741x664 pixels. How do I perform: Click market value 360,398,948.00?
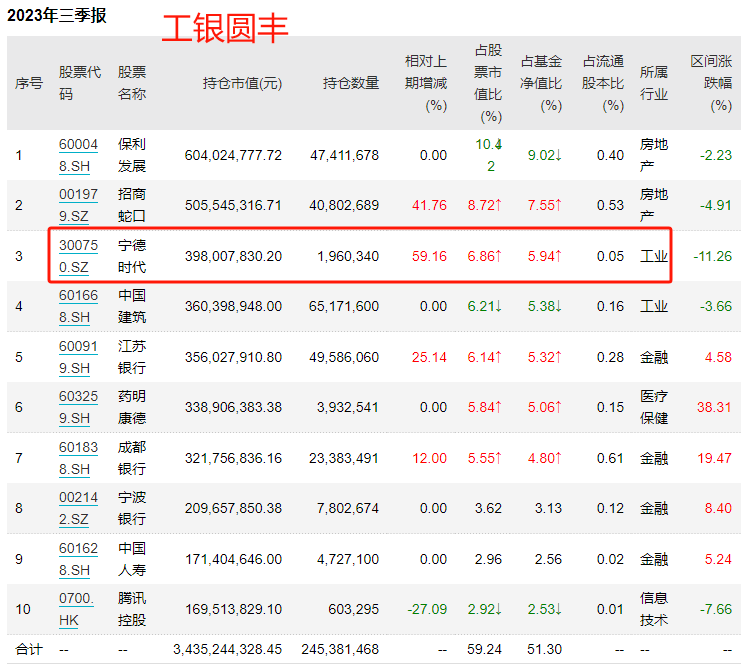pos(233,306)
